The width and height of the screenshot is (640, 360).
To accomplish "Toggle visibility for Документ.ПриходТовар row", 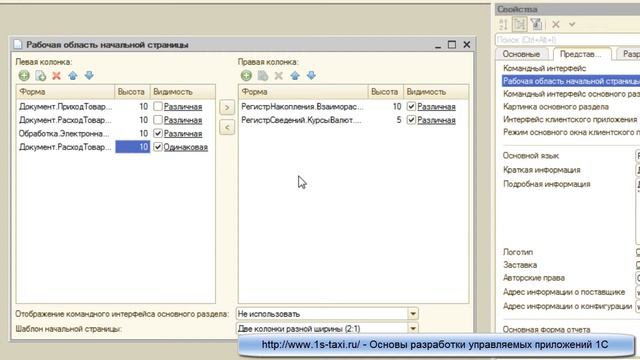I will point(158,107).
